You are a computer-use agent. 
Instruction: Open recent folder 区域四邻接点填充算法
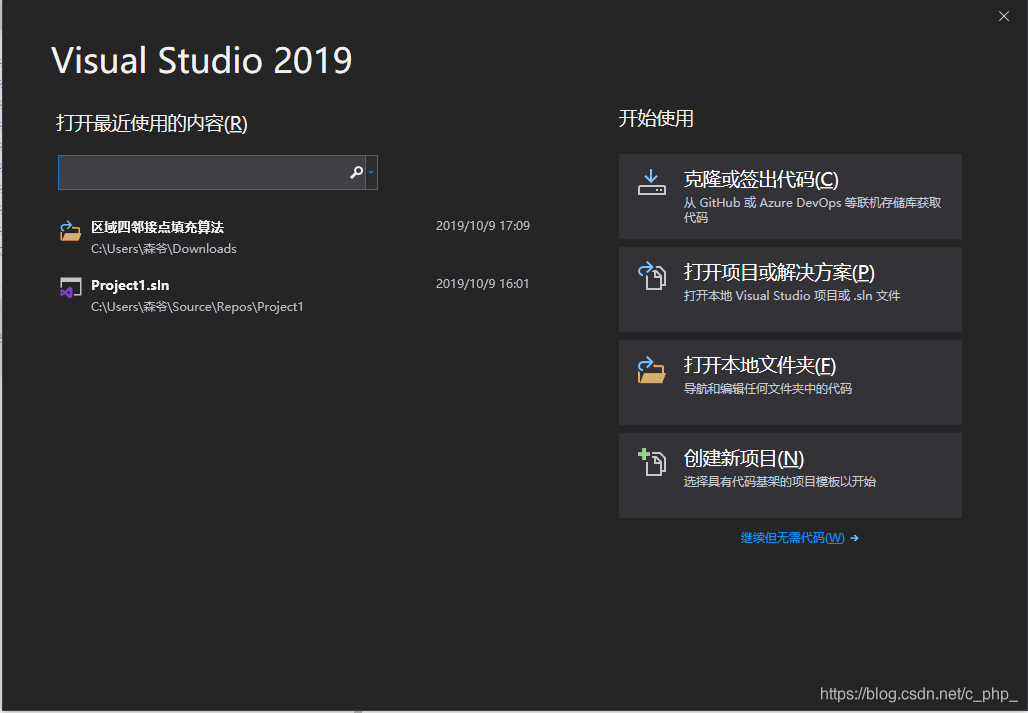[x=157, y=227]
